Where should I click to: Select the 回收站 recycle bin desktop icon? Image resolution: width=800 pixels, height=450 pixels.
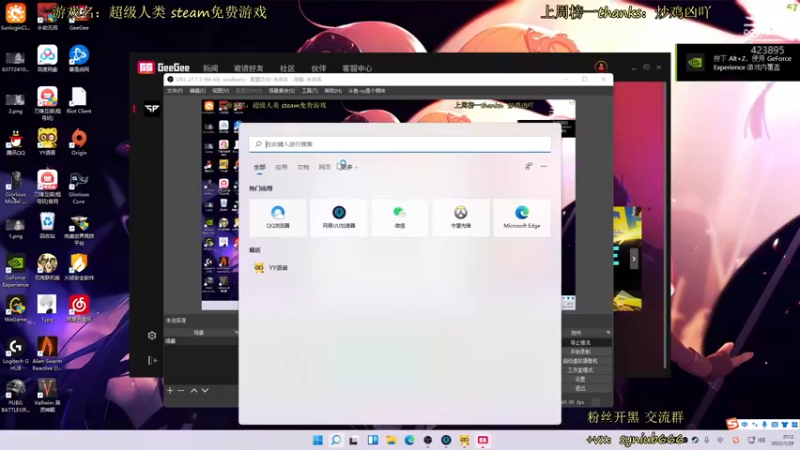pyautogui.click(x=47, y=225)
